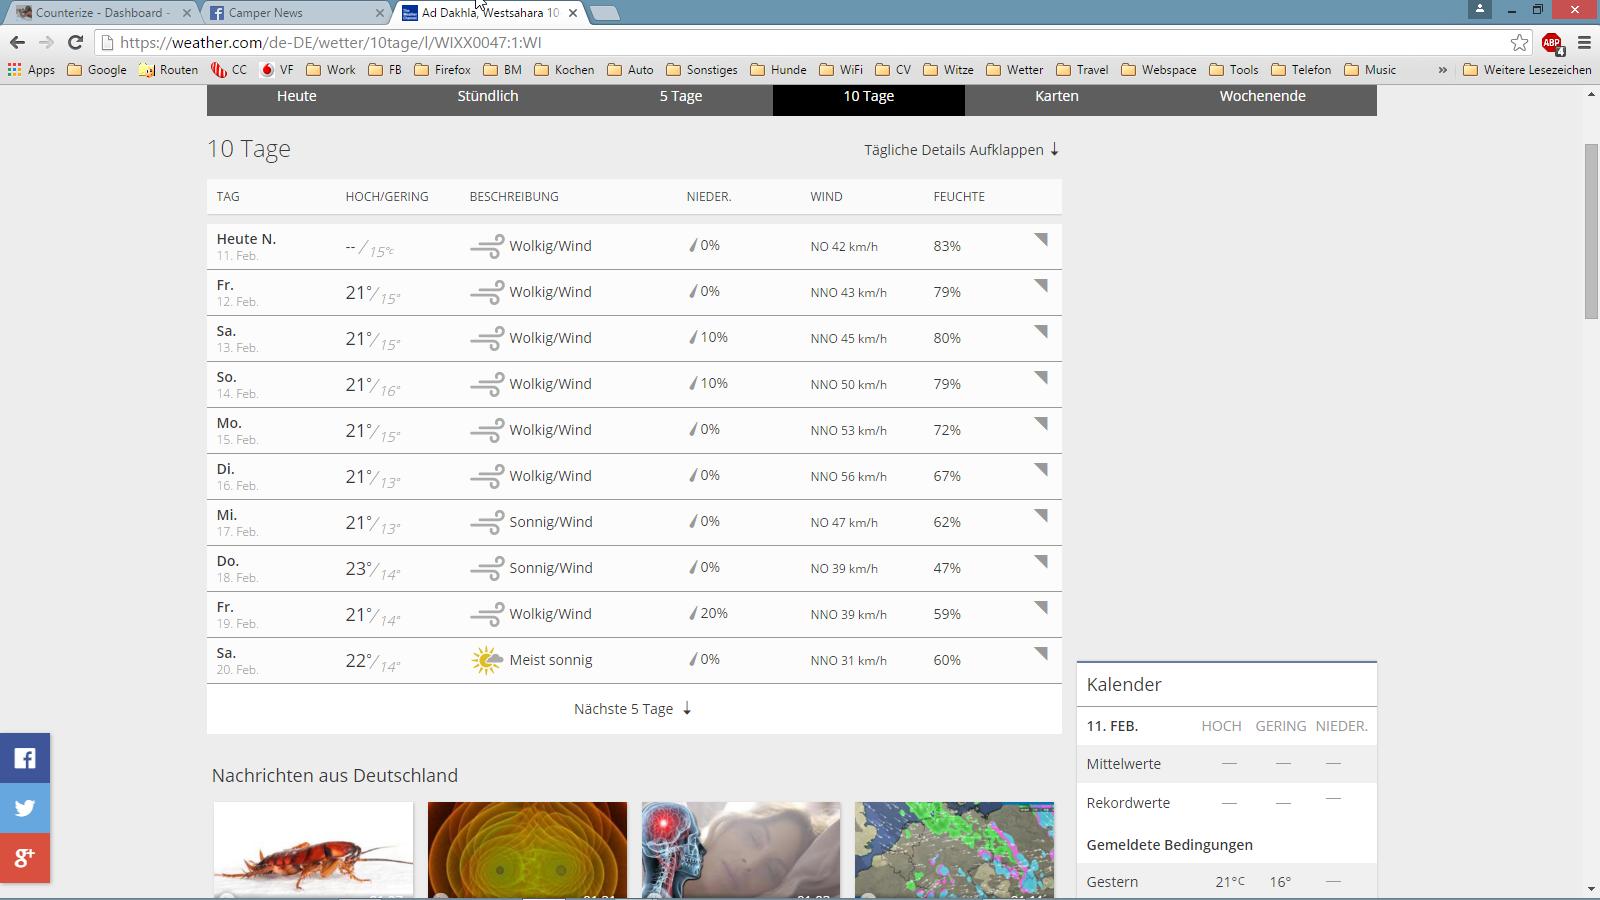This screenshot has height=900, width=1600.
Task: Open the Kochen bookmarks folder
Action: coord(564,69)
